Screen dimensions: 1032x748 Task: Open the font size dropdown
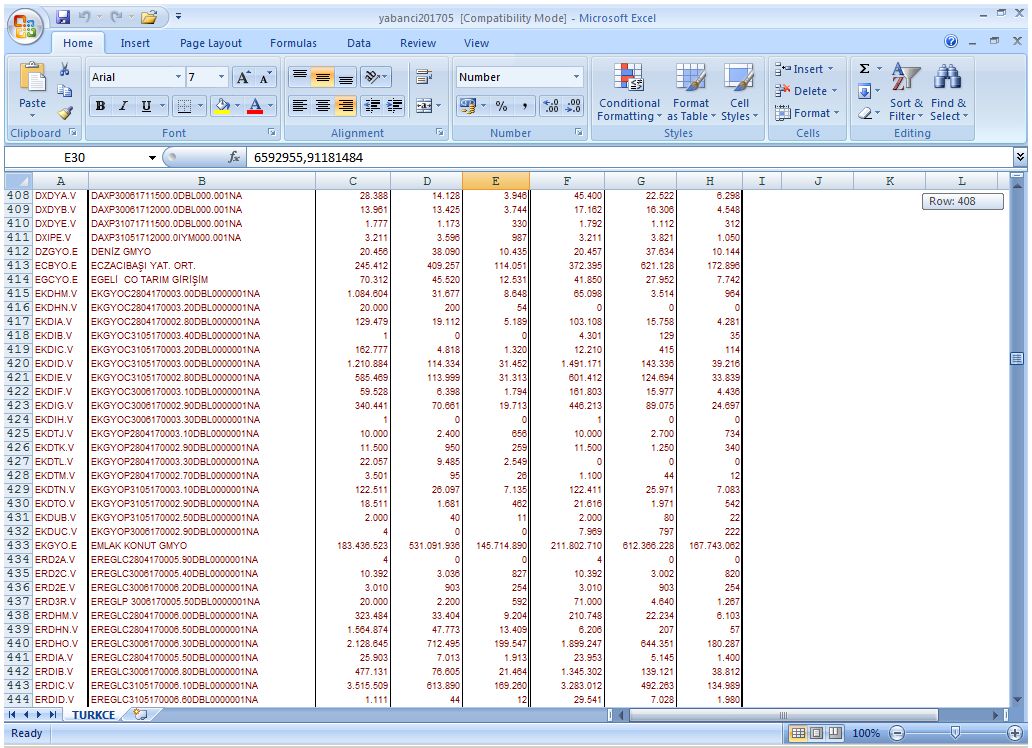222,77
